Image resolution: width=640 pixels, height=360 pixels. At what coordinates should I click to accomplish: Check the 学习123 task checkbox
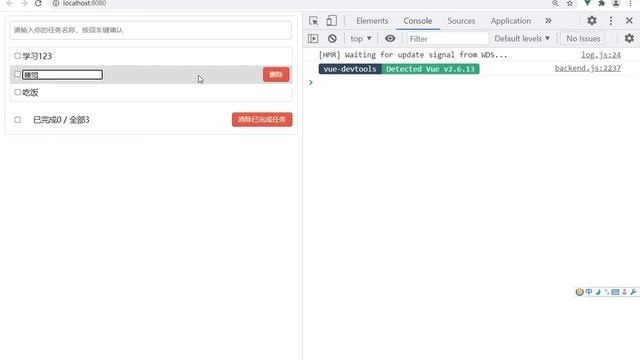click(17, 56)
